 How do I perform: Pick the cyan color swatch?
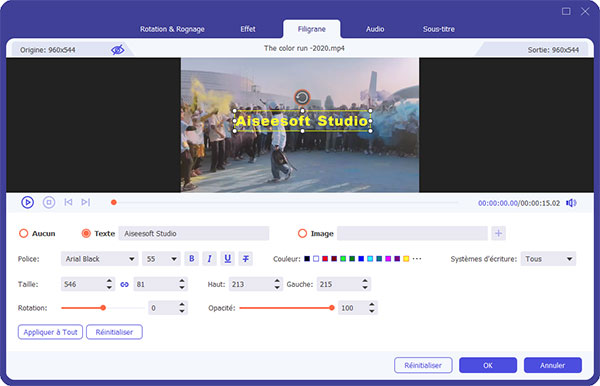[370, 259]
